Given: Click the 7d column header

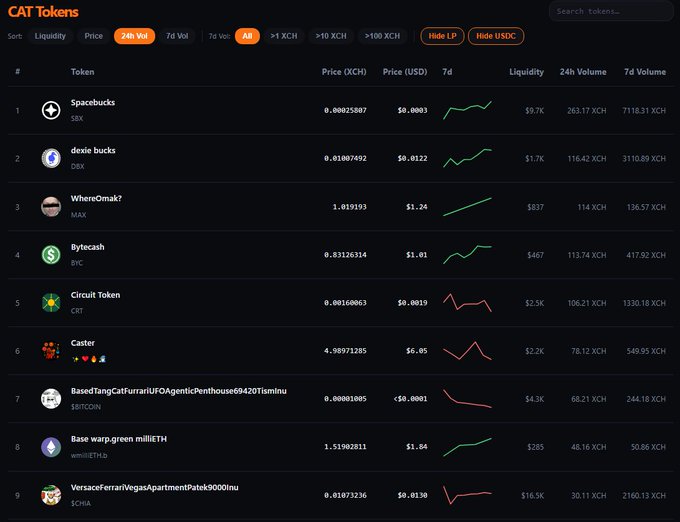Looking at the screenshot, I should coord(447,72).
